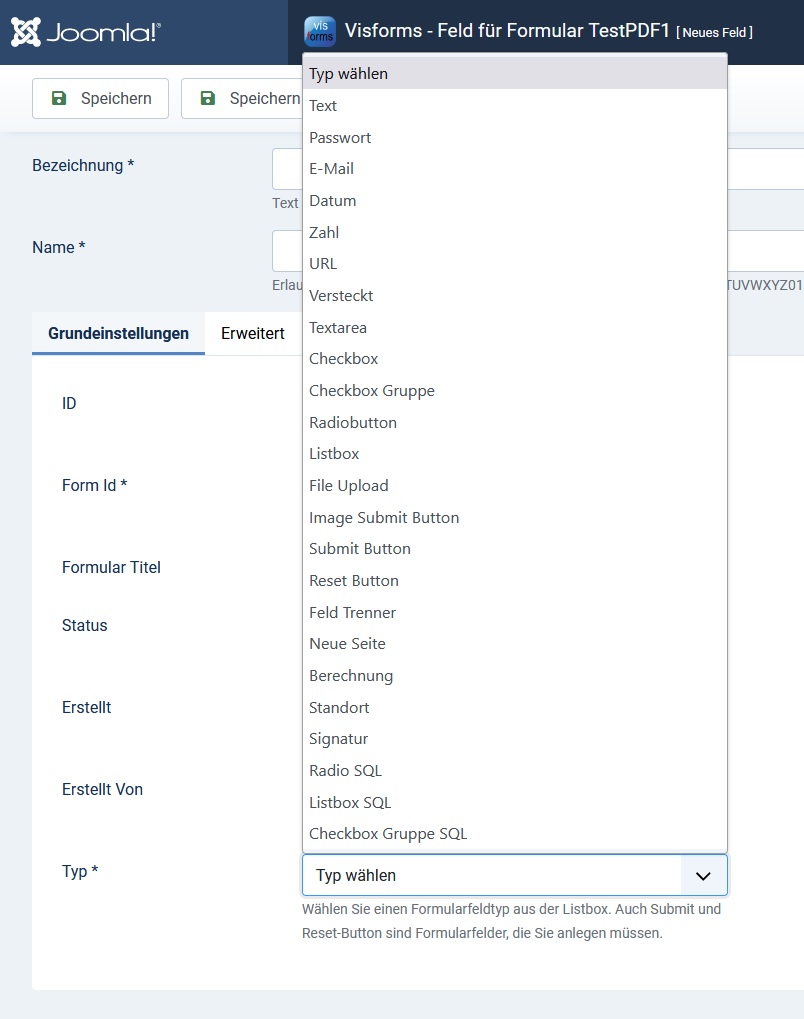Click the save icon on the fully visible Speichern button
Viewport: 804px width, 1019px height.
tap(59, 98)
